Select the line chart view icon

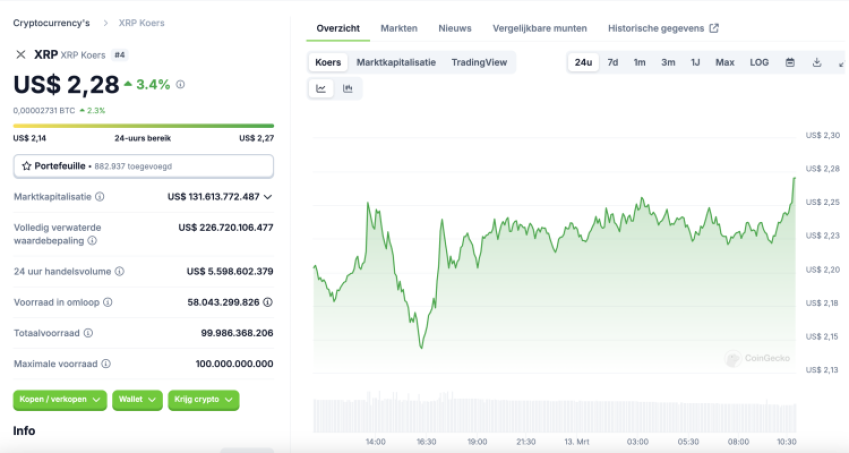[x=321, y=89]
